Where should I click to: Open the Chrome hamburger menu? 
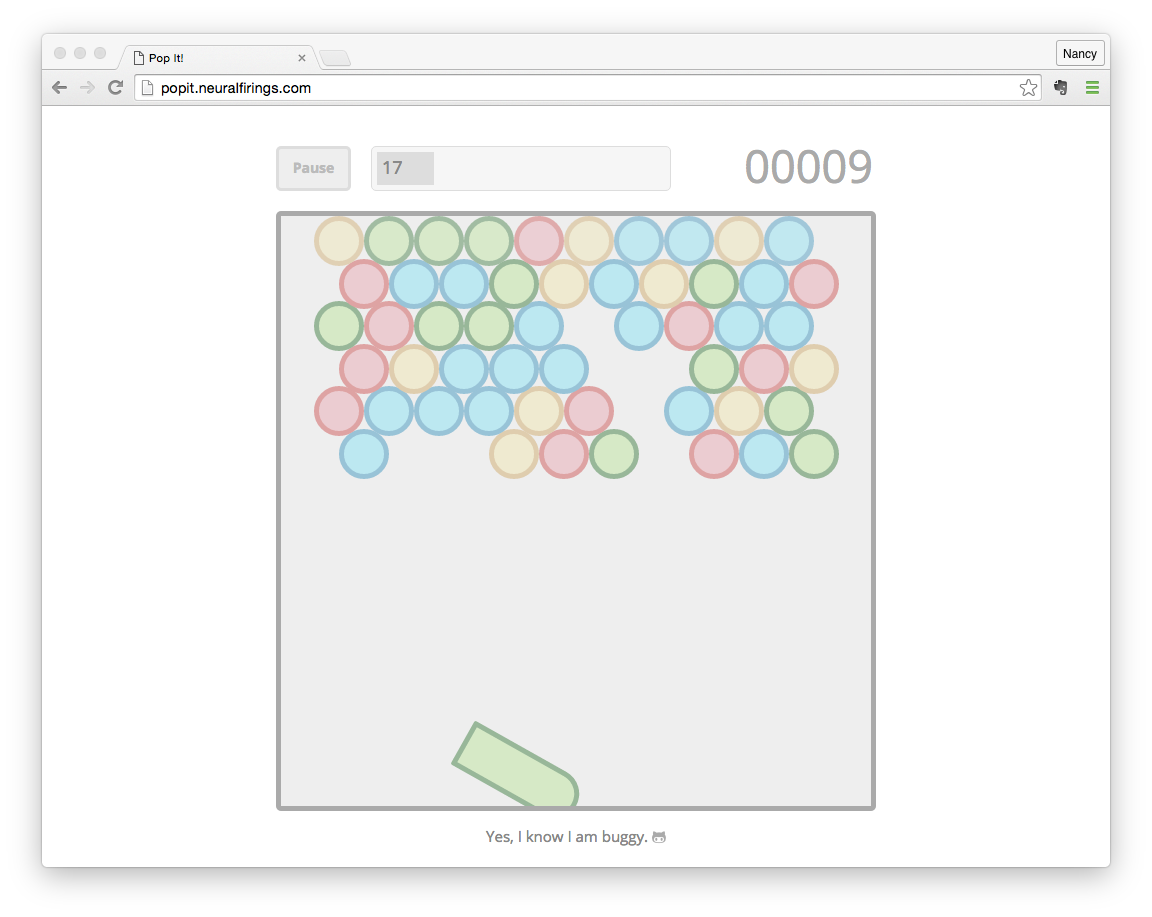[1092, 88]
